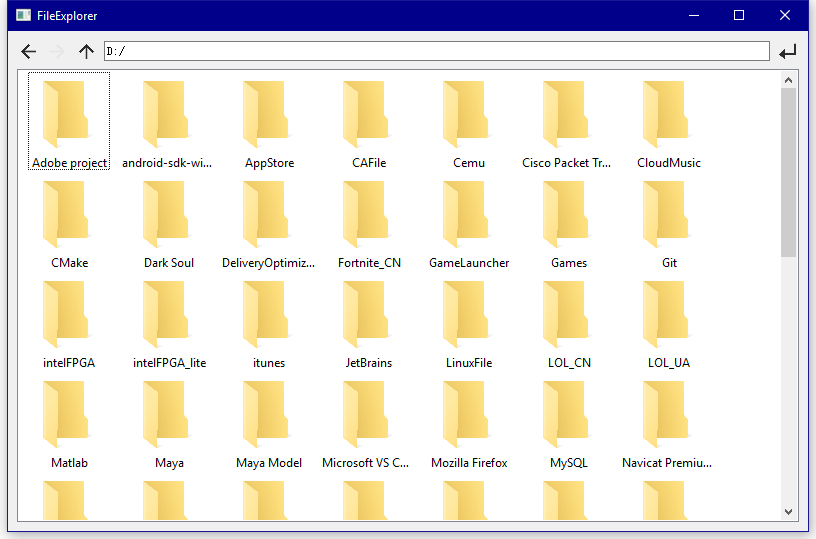Close the FileExplorer window
Screen dimensions: 816x539
click(785, 16)
